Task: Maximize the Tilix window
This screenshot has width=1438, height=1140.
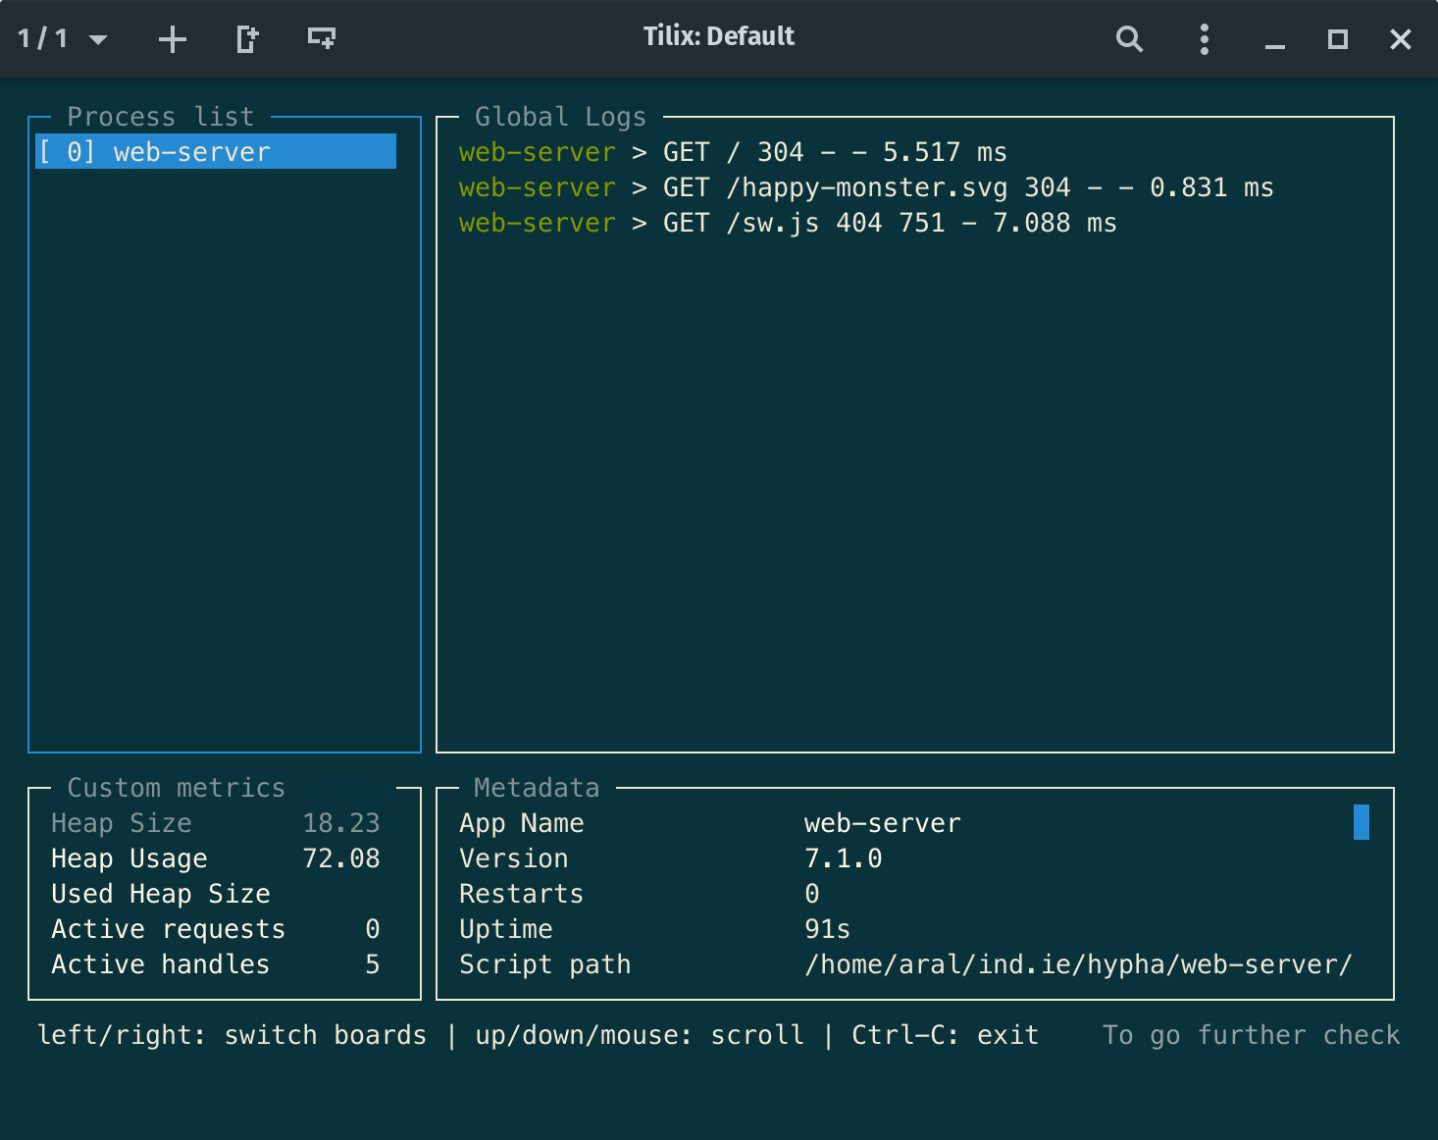Action: point(1337,39)
